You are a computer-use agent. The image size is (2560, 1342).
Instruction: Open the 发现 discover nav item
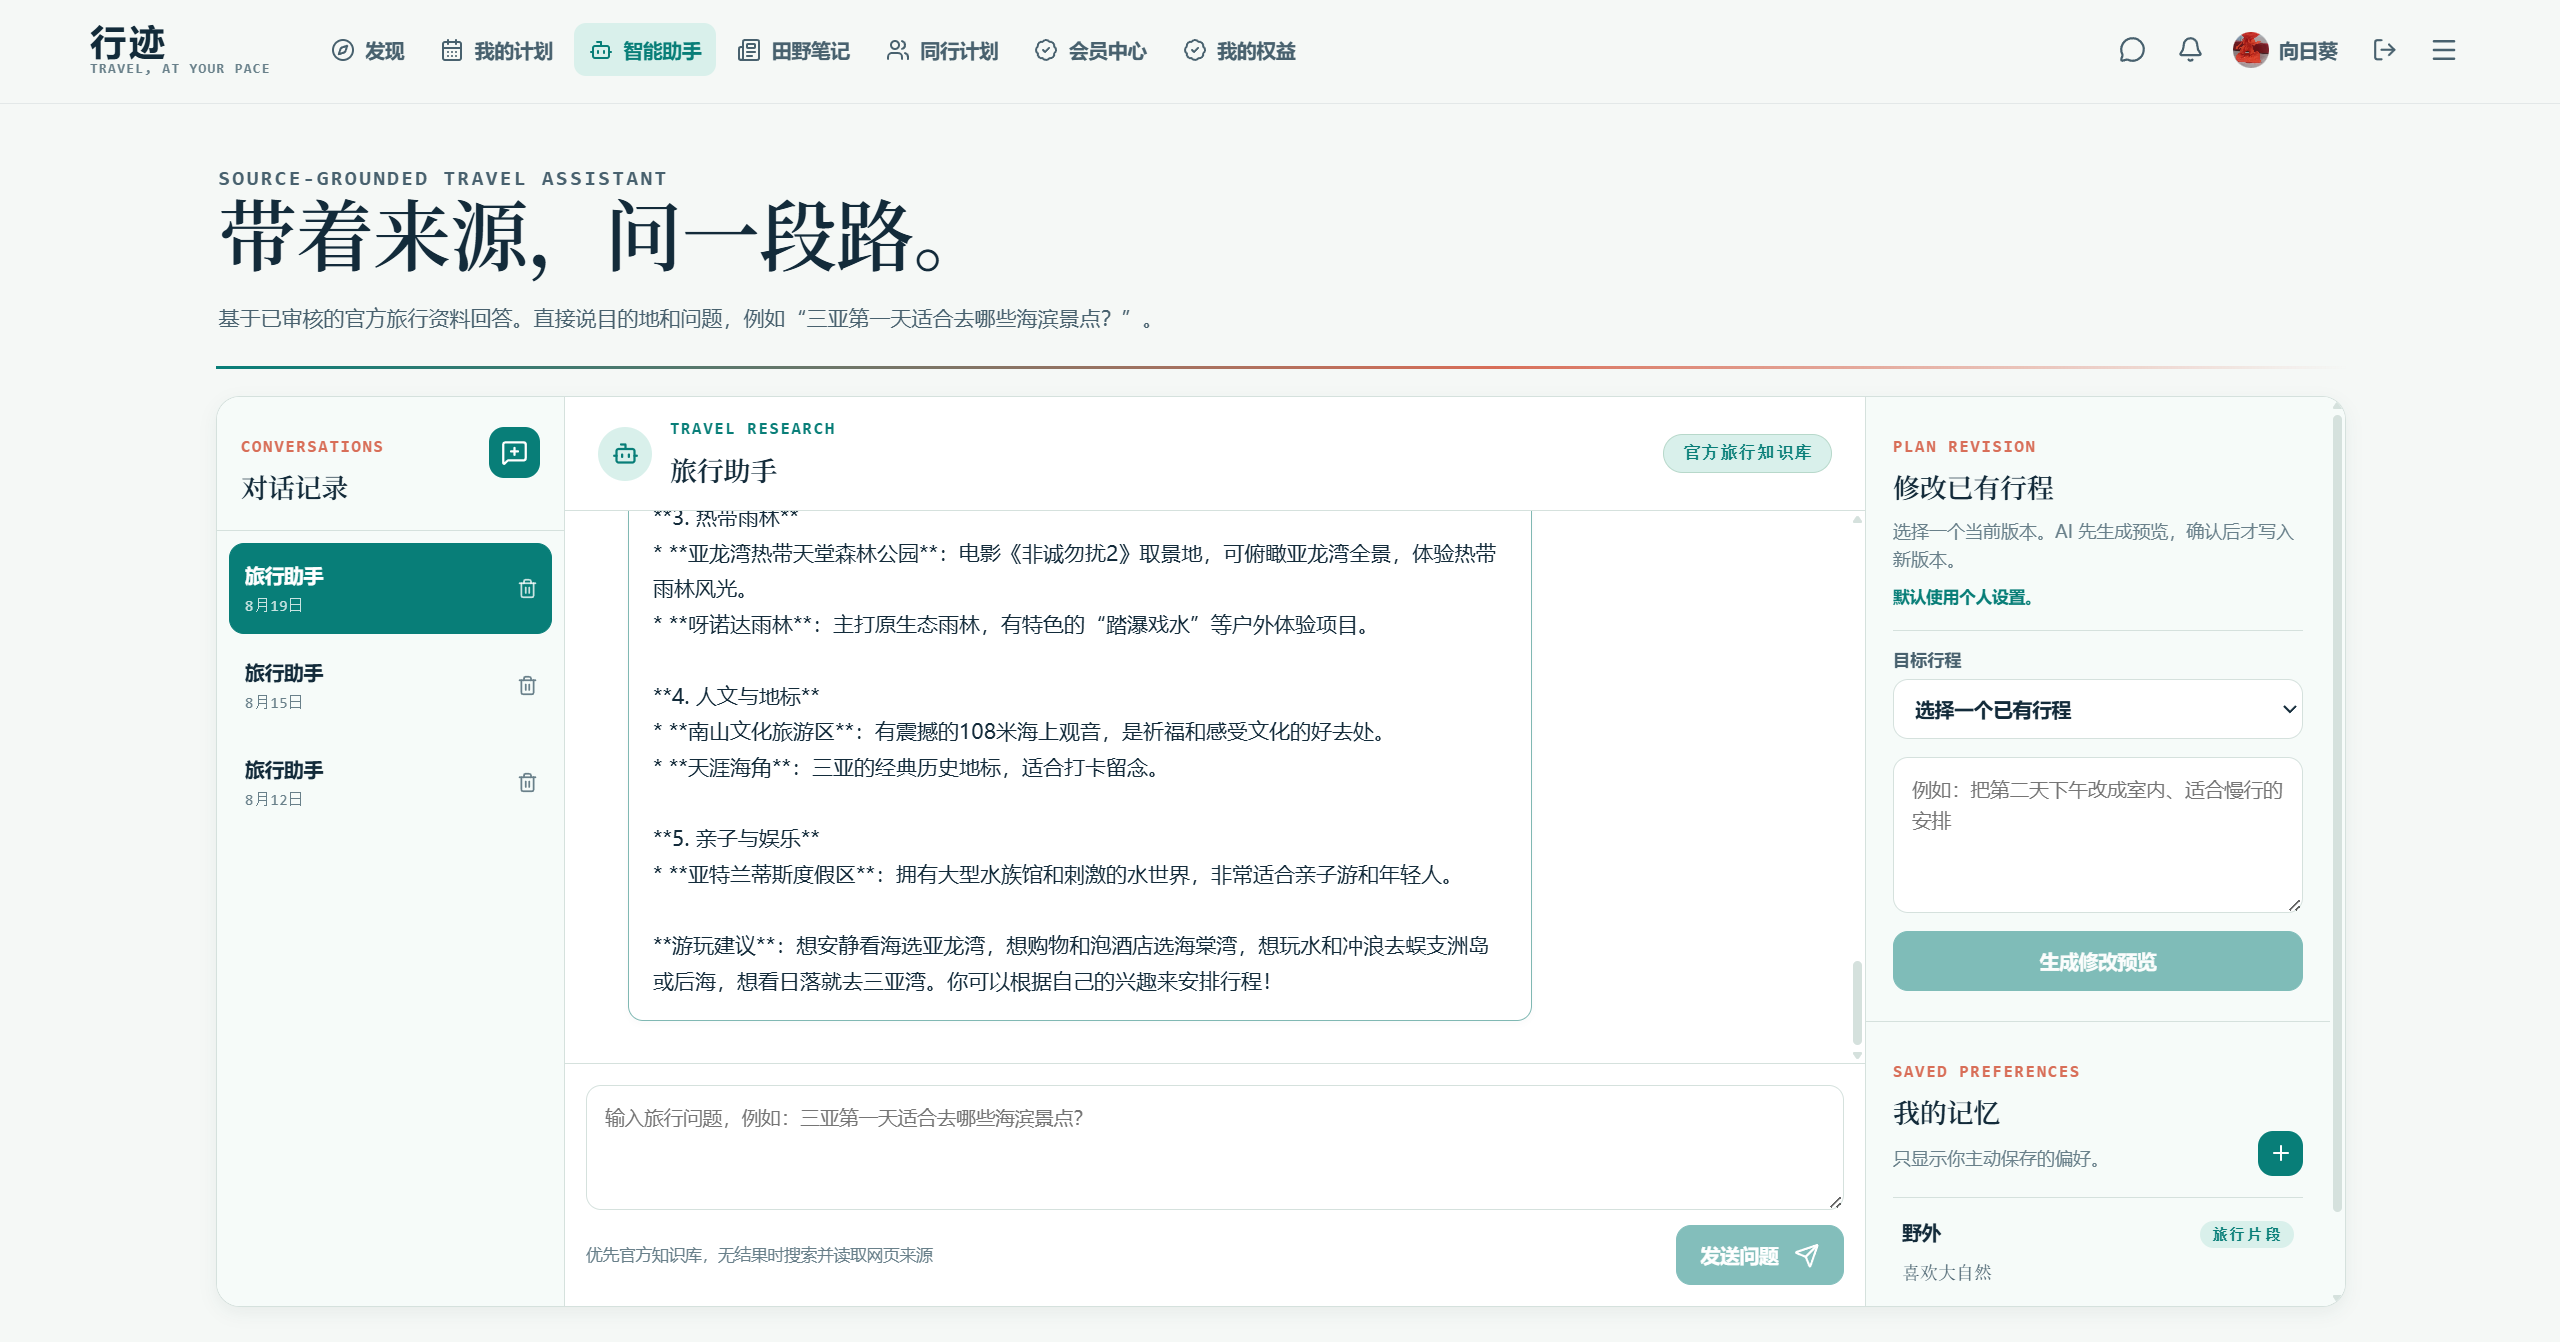tap(368, 50)
